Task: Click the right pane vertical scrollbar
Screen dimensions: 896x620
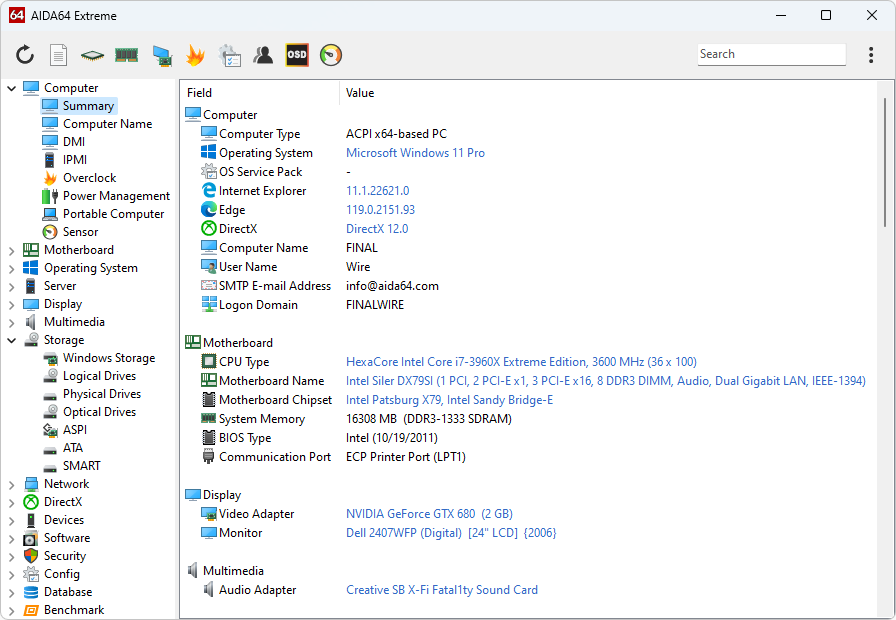Action: click(x=884, y=160)
